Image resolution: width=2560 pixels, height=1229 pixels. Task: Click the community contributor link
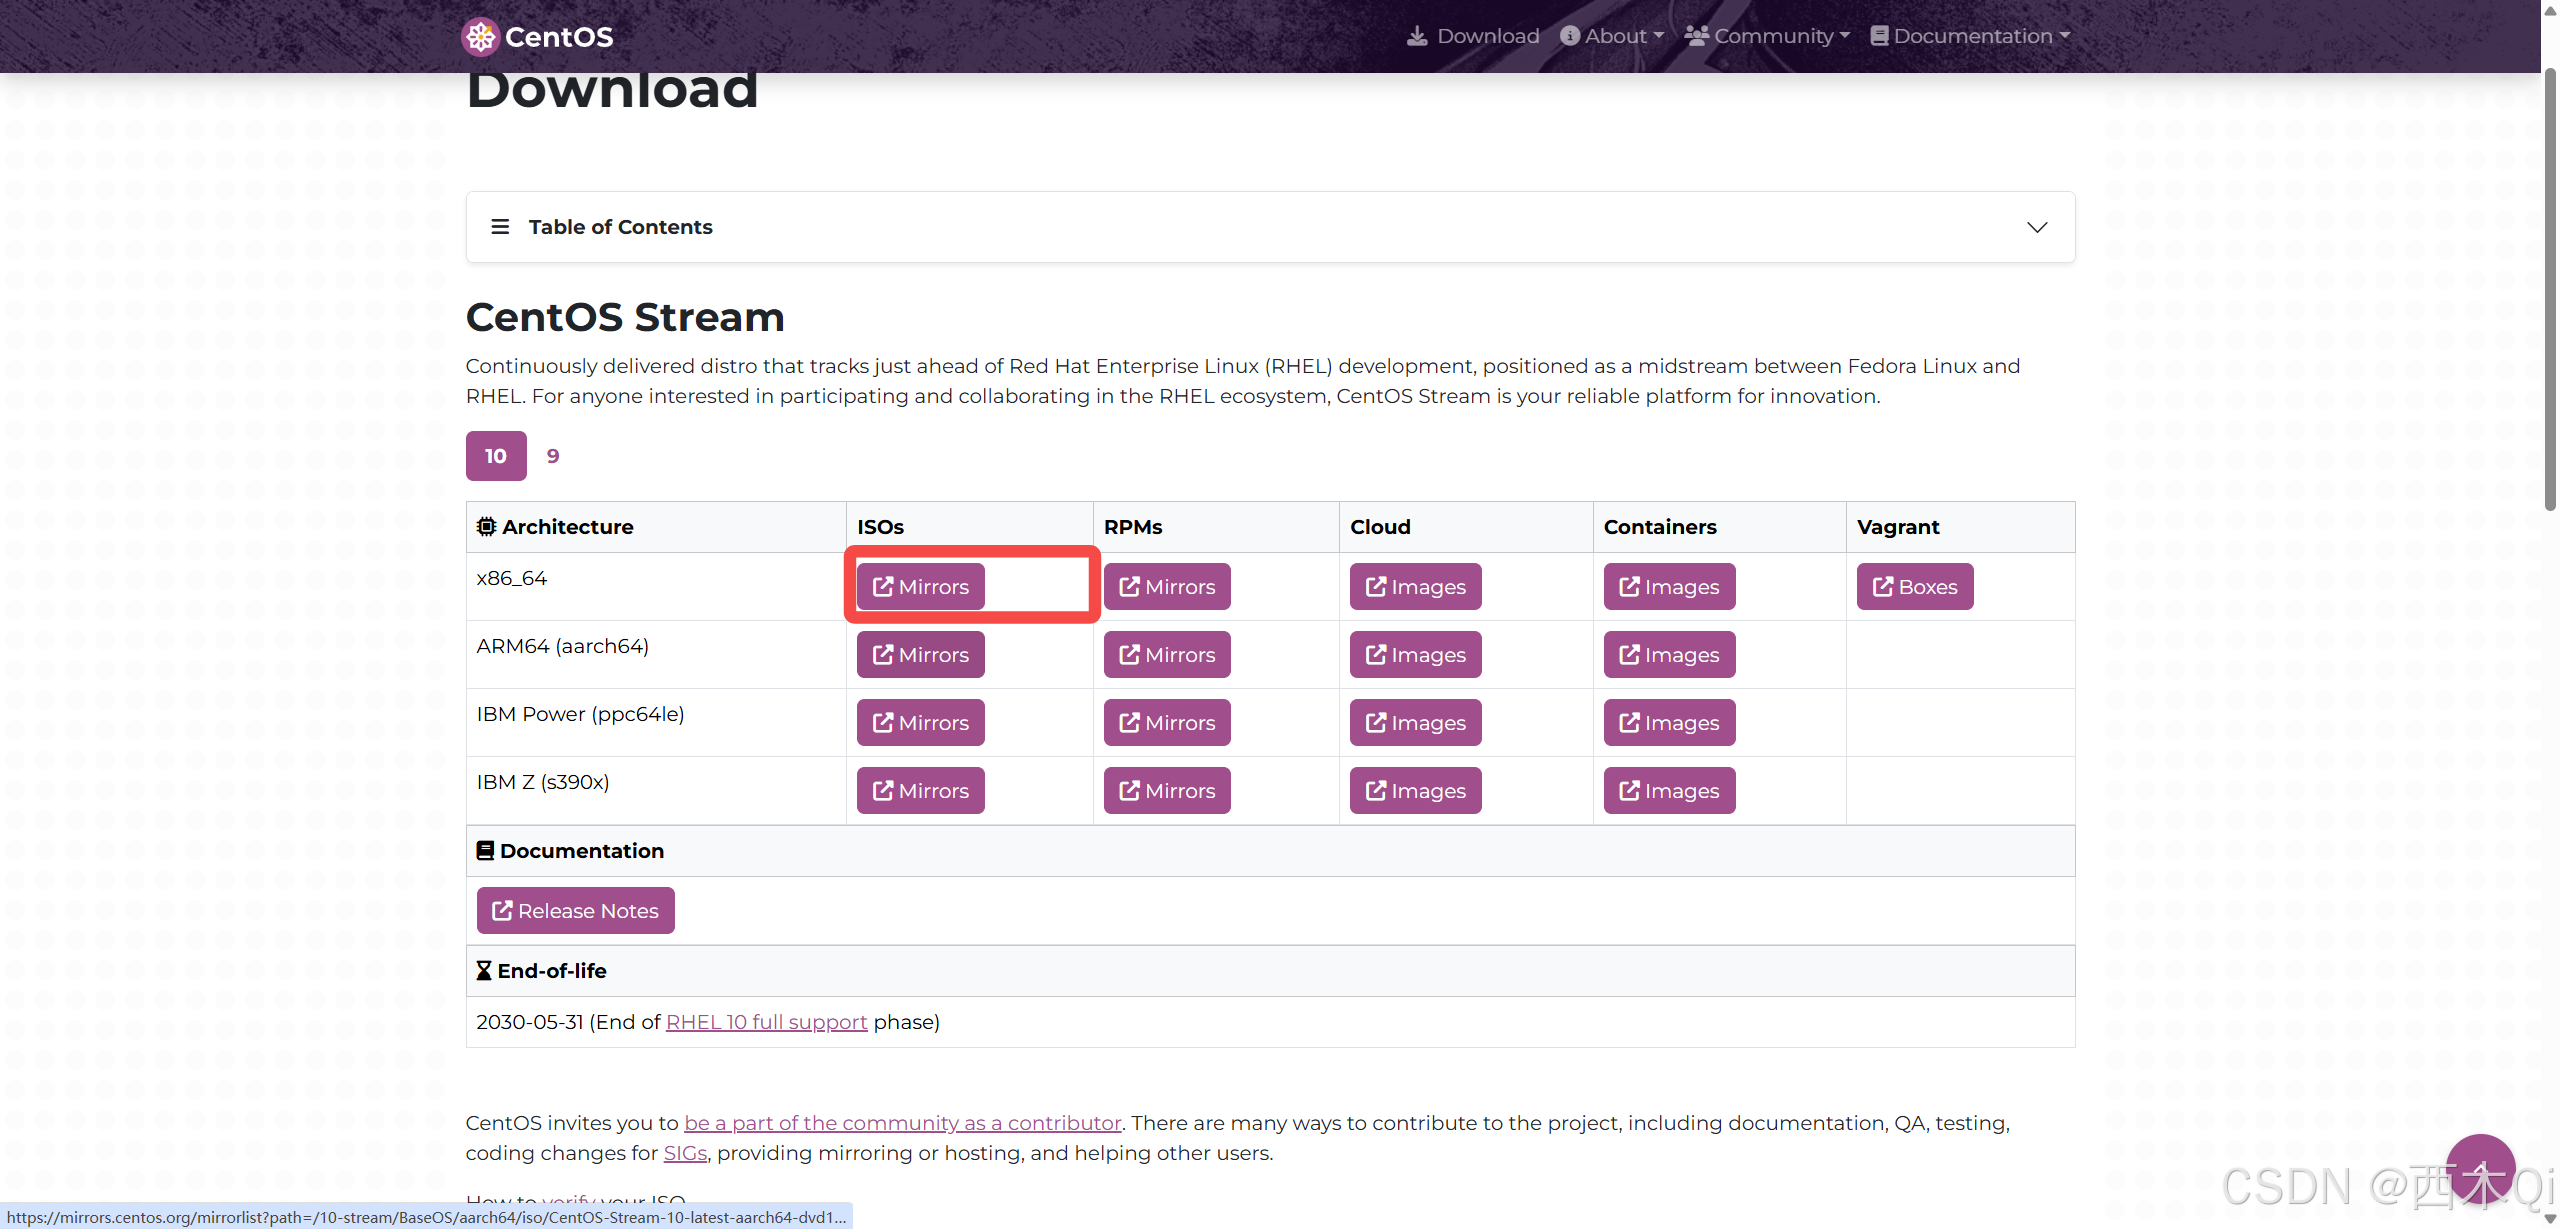[x=902, y=1123]
